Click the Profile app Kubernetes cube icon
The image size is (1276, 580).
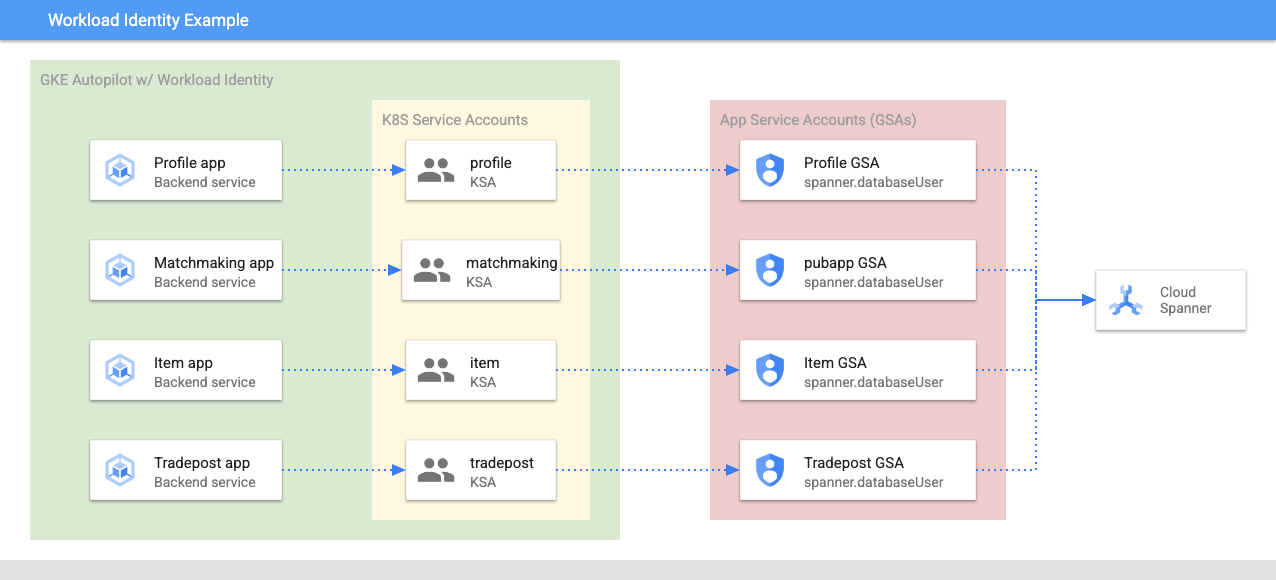[120, 170]
